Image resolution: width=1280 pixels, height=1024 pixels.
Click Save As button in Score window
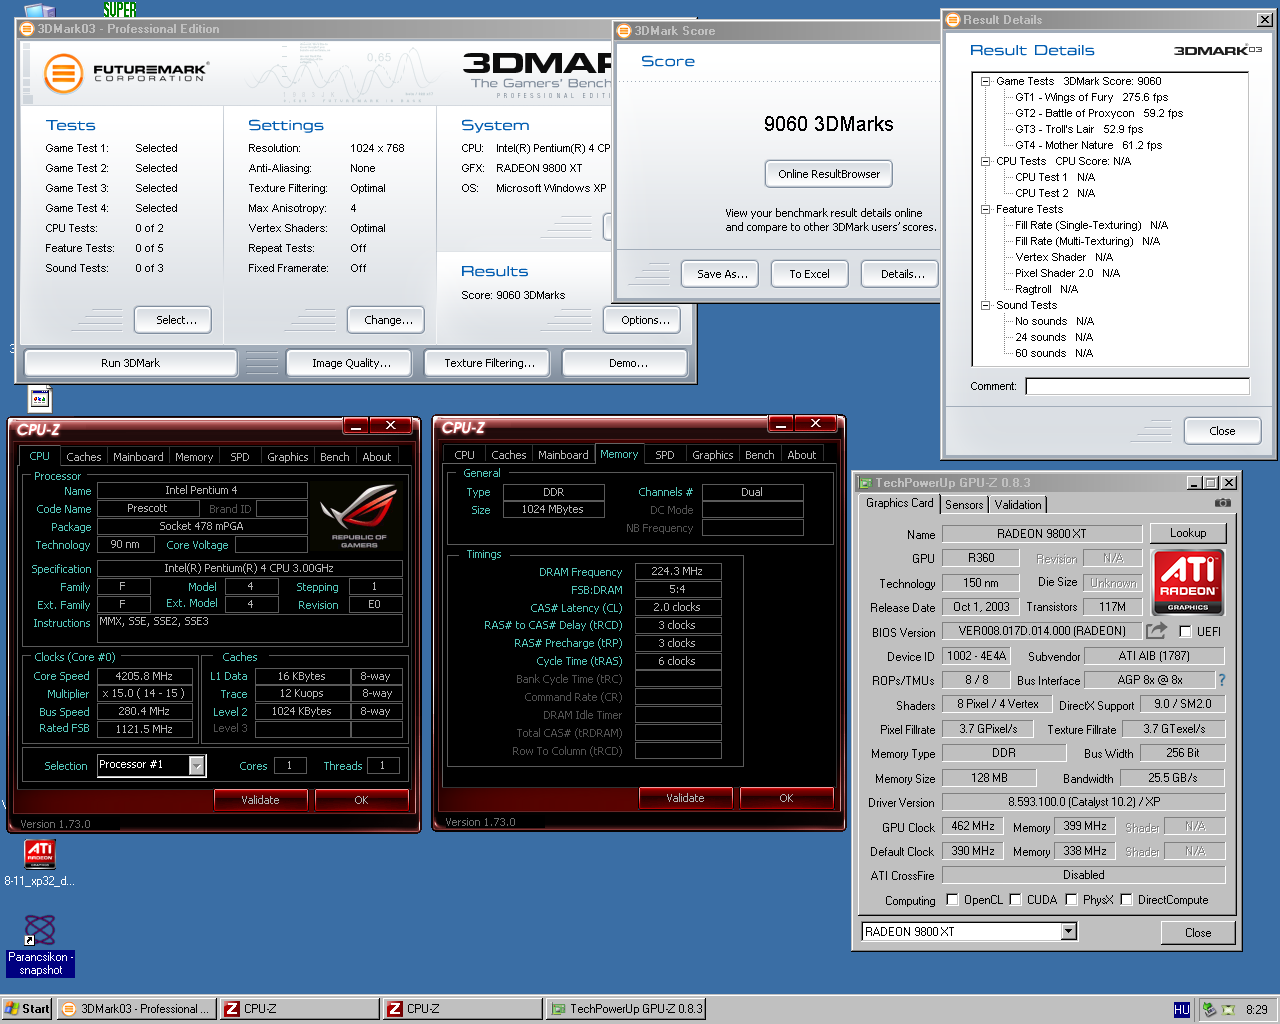722,274
